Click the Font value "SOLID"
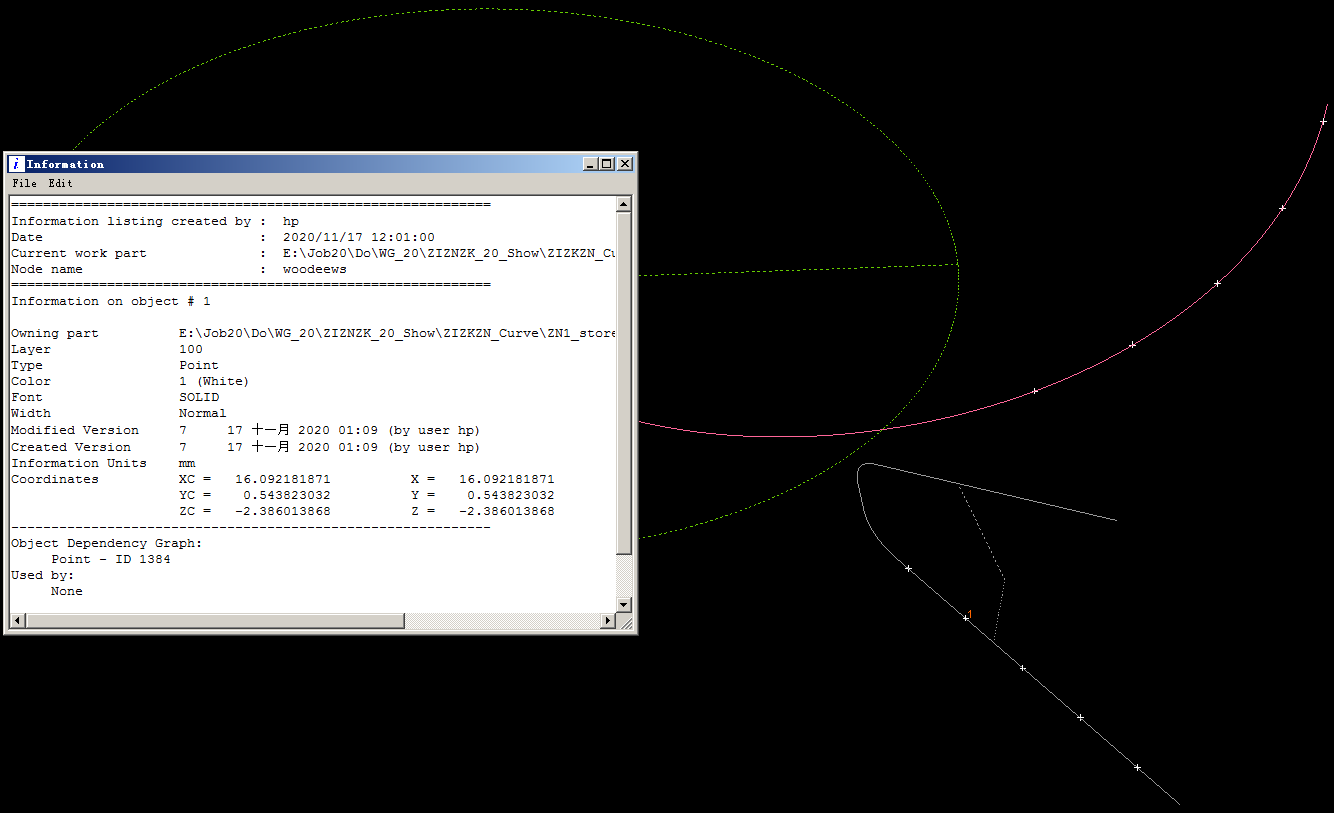The image size is (1334, 813). [x=199, y=397]
